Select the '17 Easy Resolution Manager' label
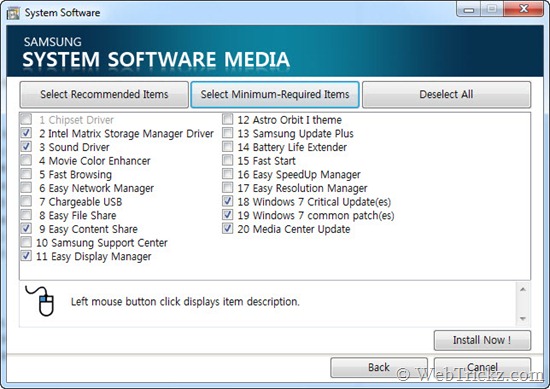The width and height of the screenshot is (550, 389). point(302,188)
